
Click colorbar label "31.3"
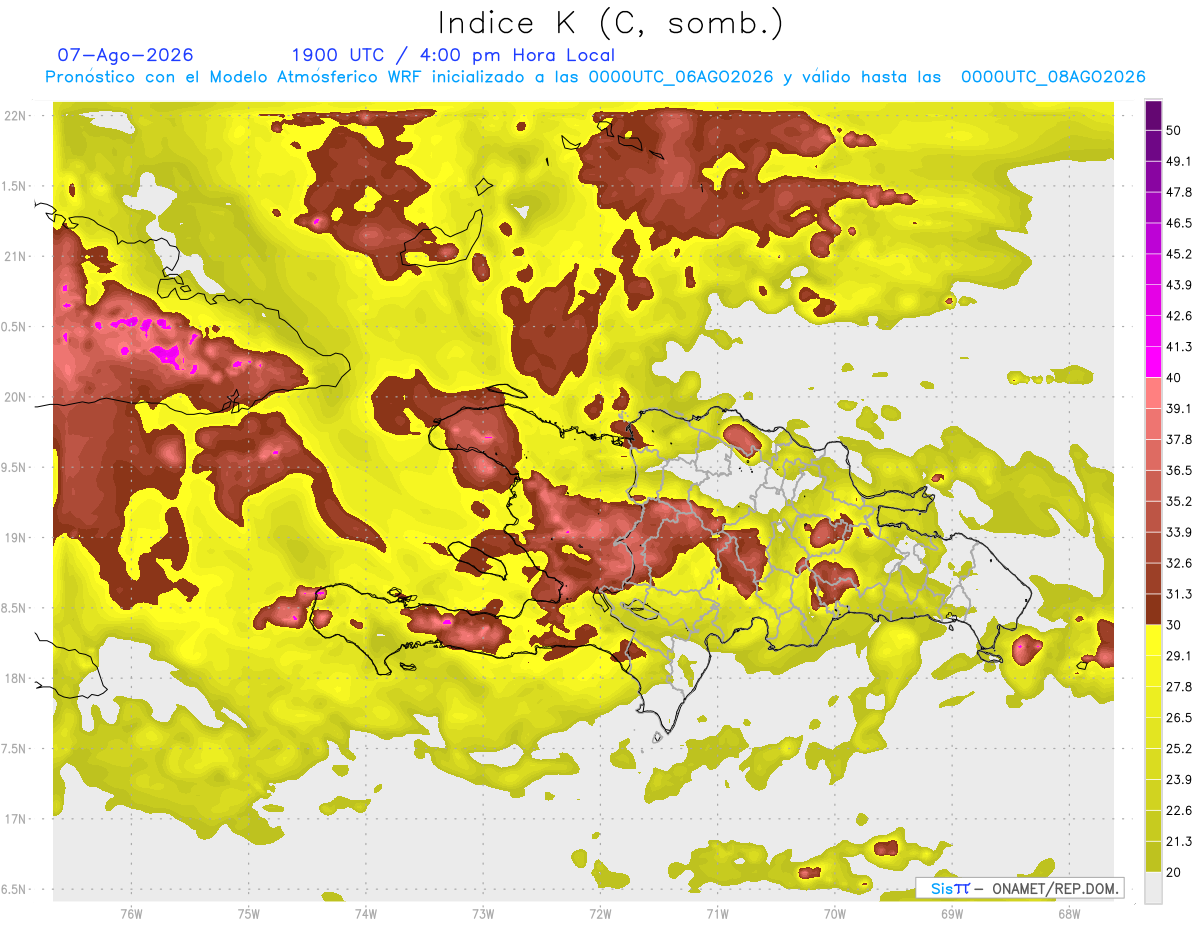tap(1179, 594)
